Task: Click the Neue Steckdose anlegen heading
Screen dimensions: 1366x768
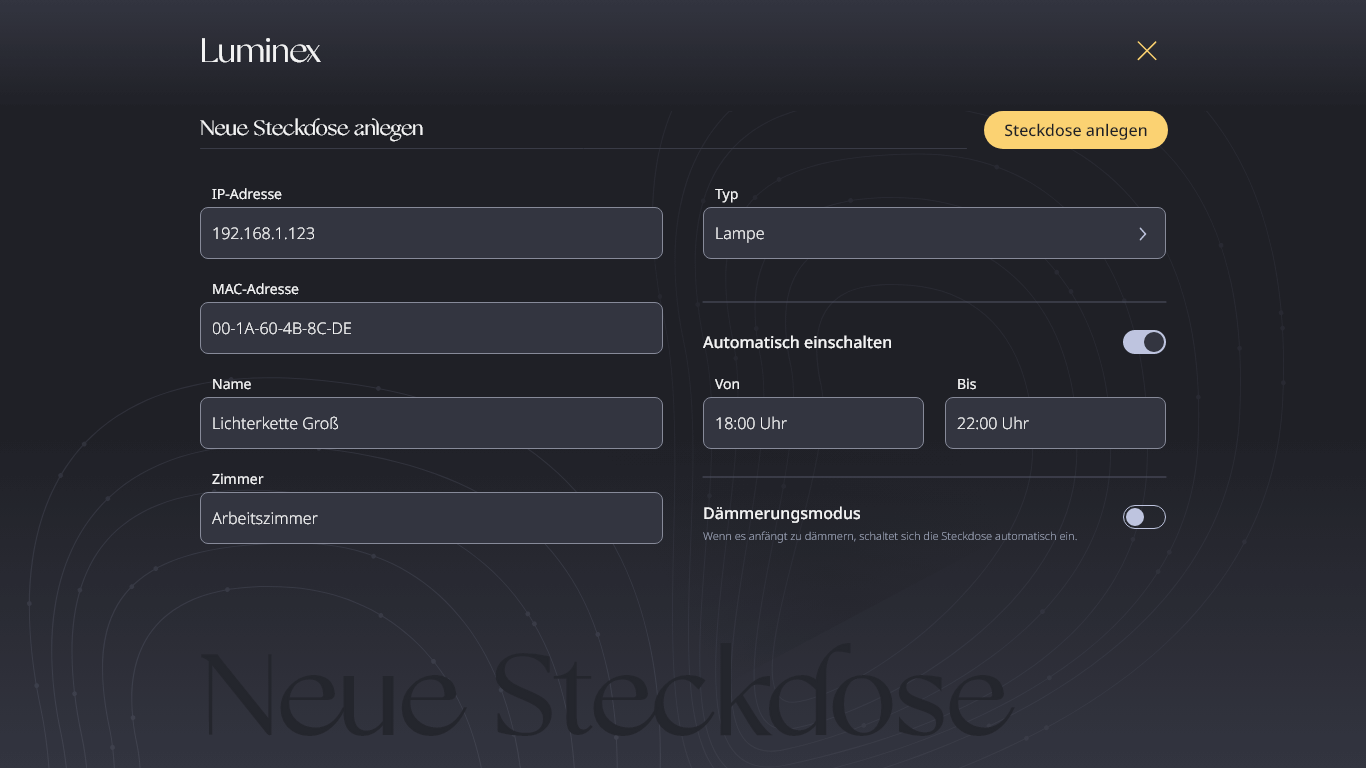Action: pos(311,128)
